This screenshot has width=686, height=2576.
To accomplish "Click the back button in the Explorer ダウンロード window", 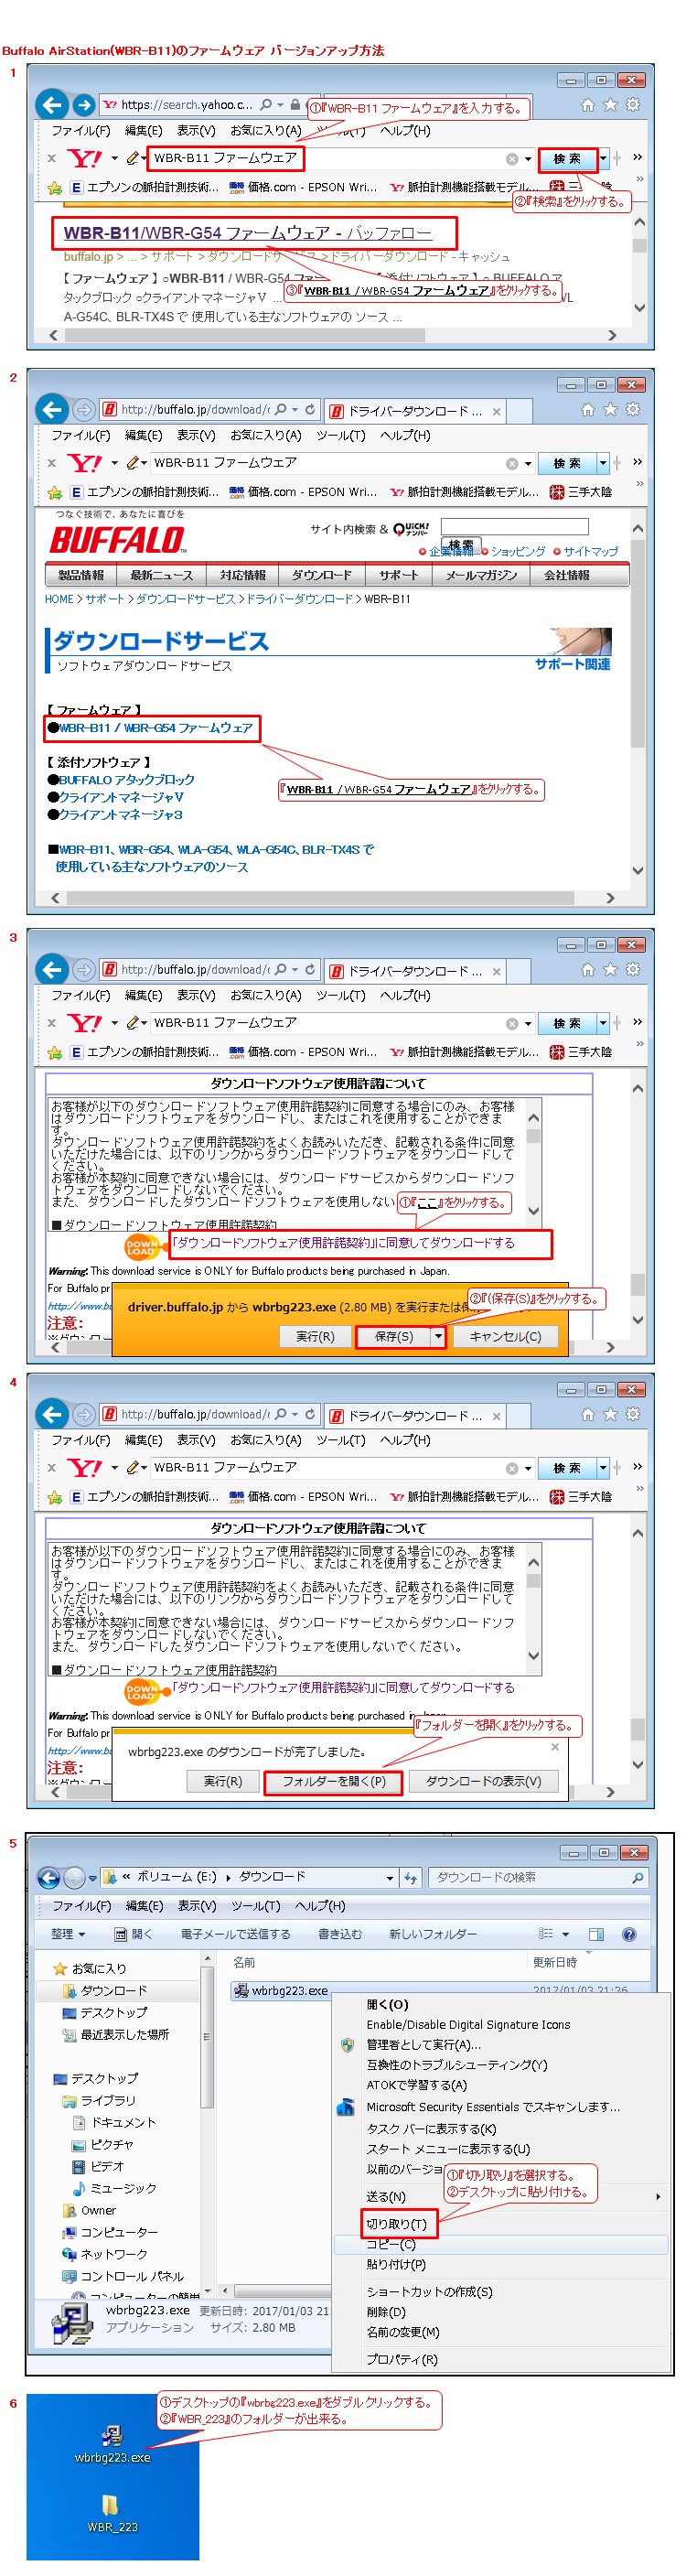I will tap(48, 1878).
